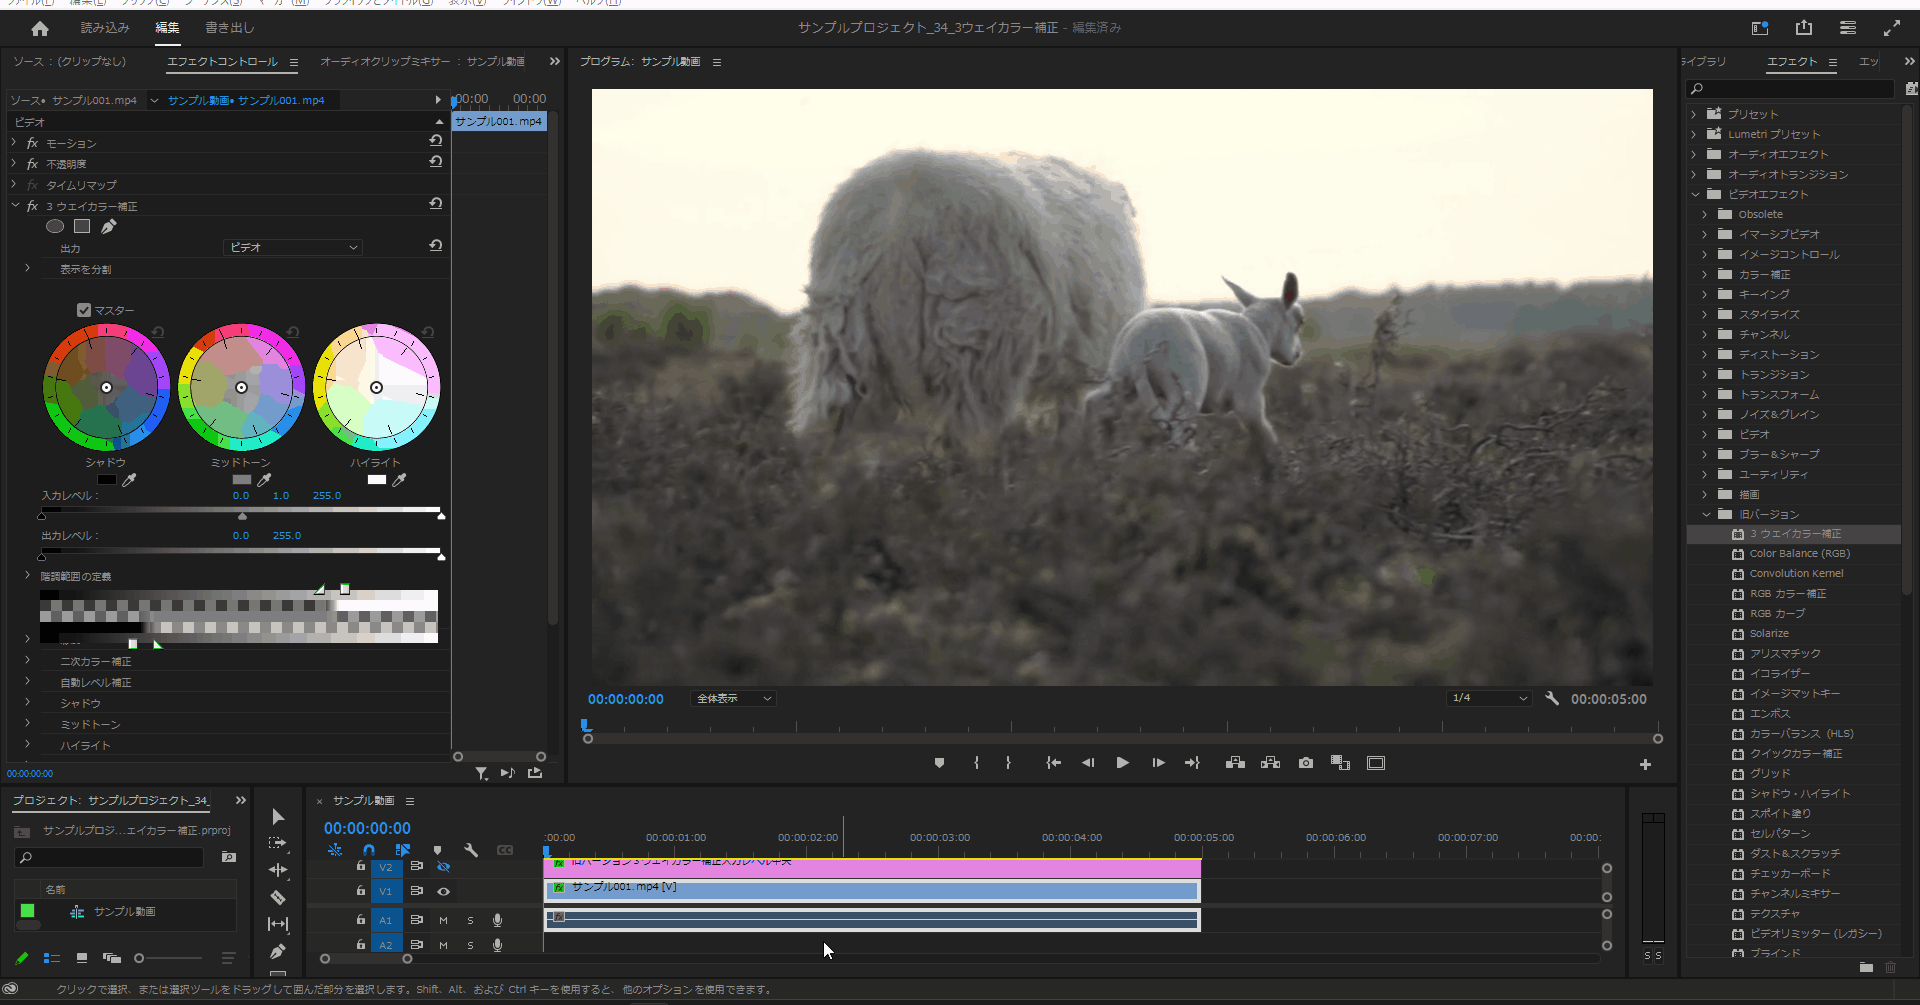Collapse the ビデオエフェクト folder

pos(1695,194)
